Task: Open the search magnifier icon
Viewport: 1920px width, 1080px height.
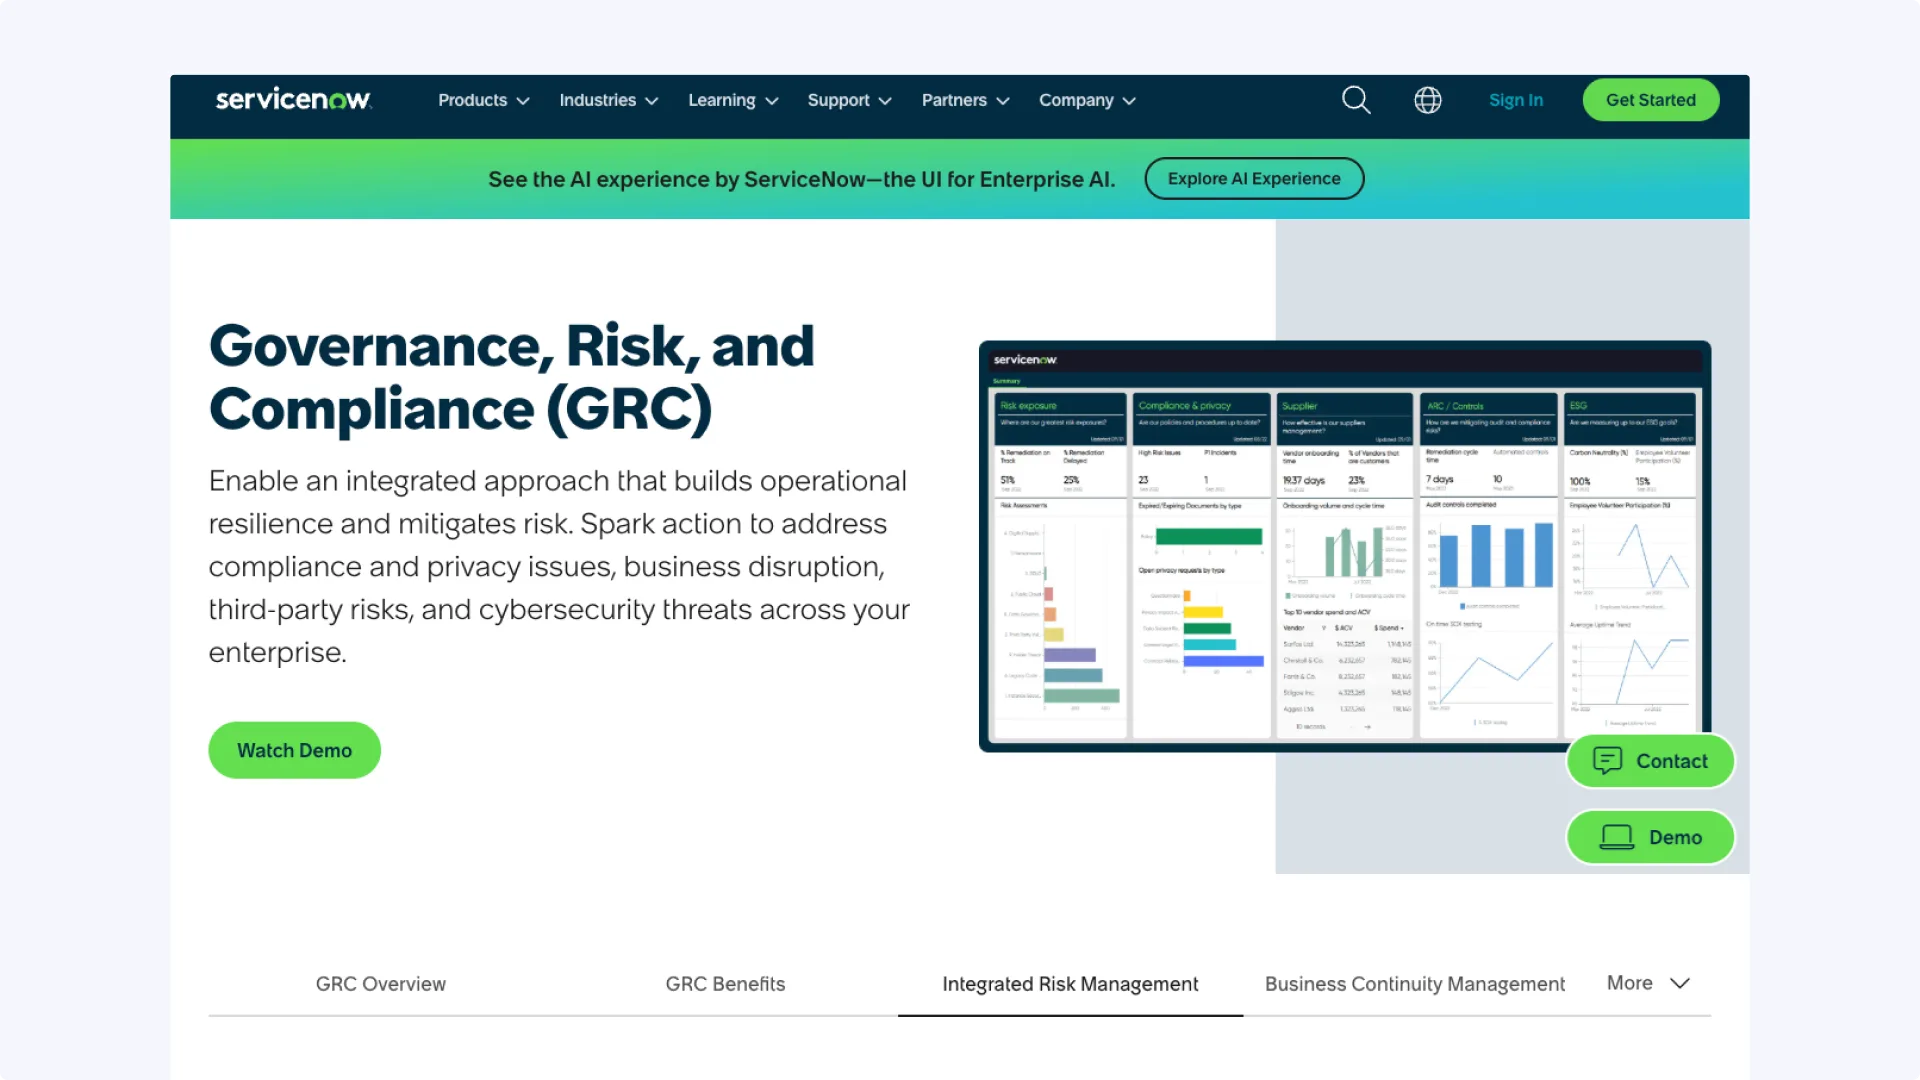Action: tap(1356, 100)
